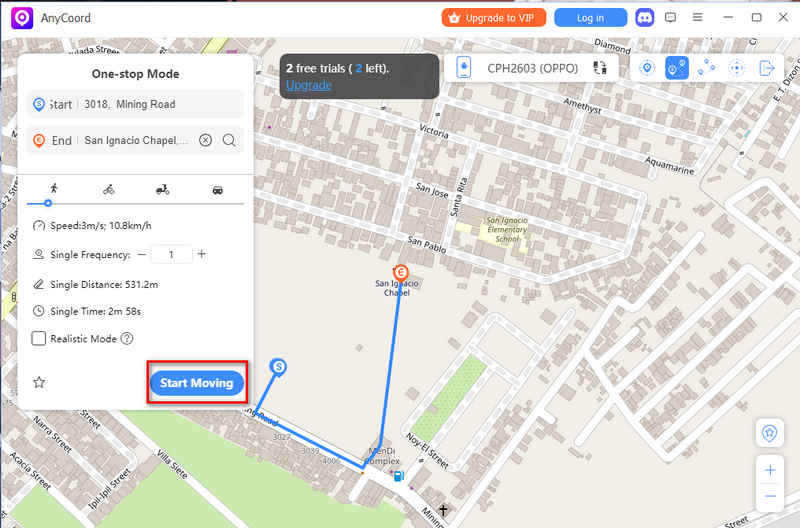Select Modify Location mode icon
Screen dimensions: 800x528
[x=647, y=68]
